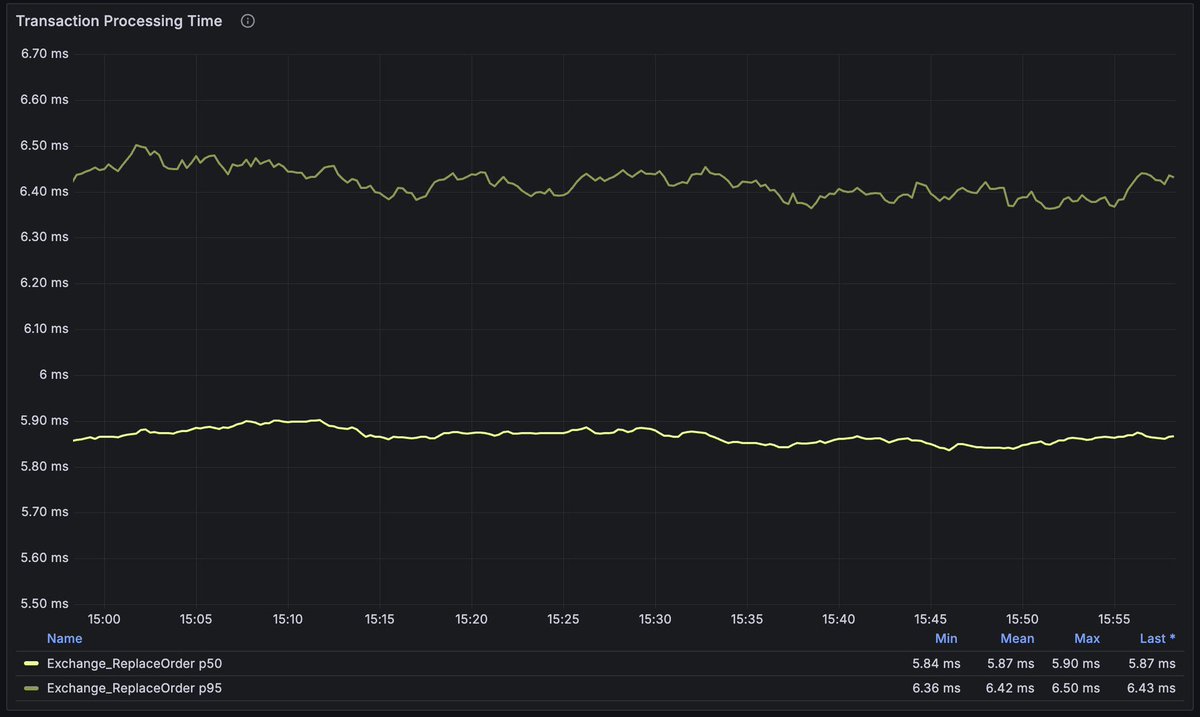Sort legend by Mean column
Screen dimensions: 1200x717
pos(1017,638)
